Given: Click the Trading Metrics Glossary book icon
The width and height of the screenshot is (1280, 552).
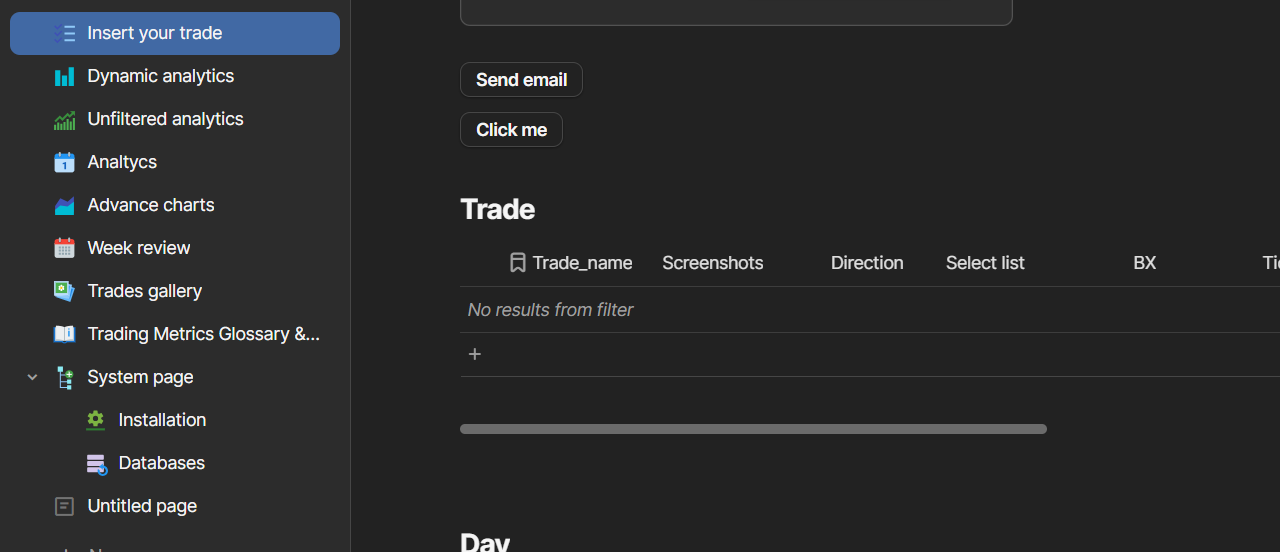Looking at the screenshot, I should [64, 334].
